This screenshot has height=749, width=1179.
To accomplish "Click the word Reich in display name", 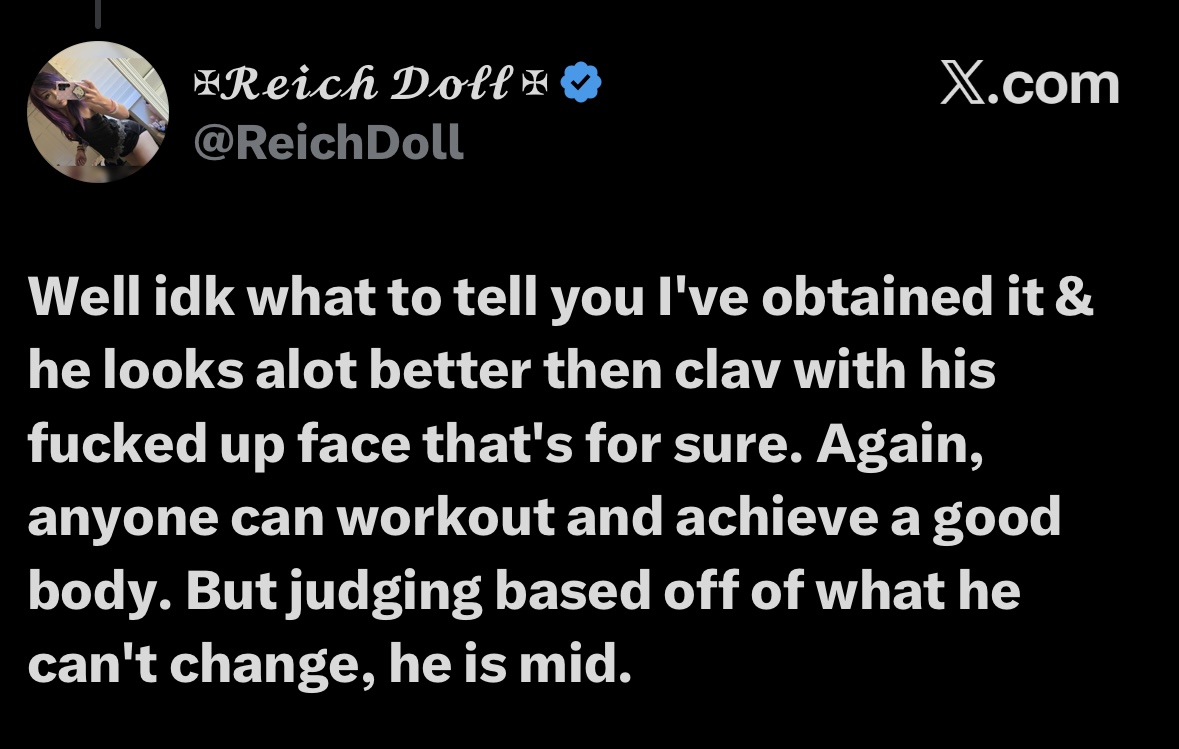I will [x=299, y=82].
